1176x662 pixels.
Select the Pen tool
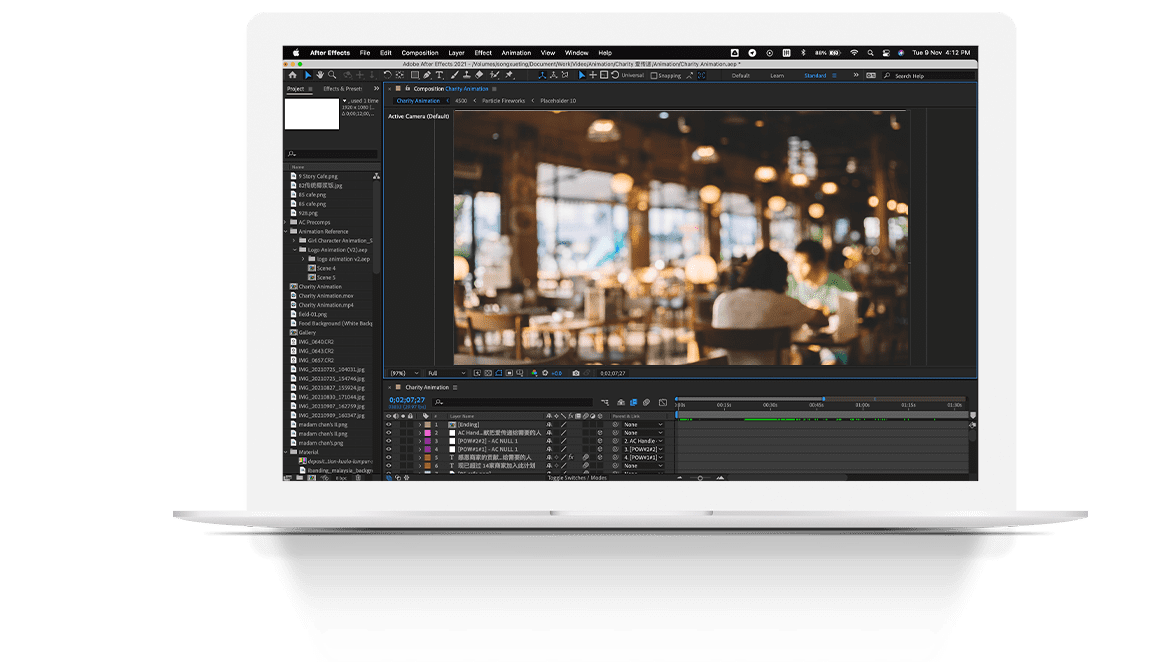pos(427,75)
